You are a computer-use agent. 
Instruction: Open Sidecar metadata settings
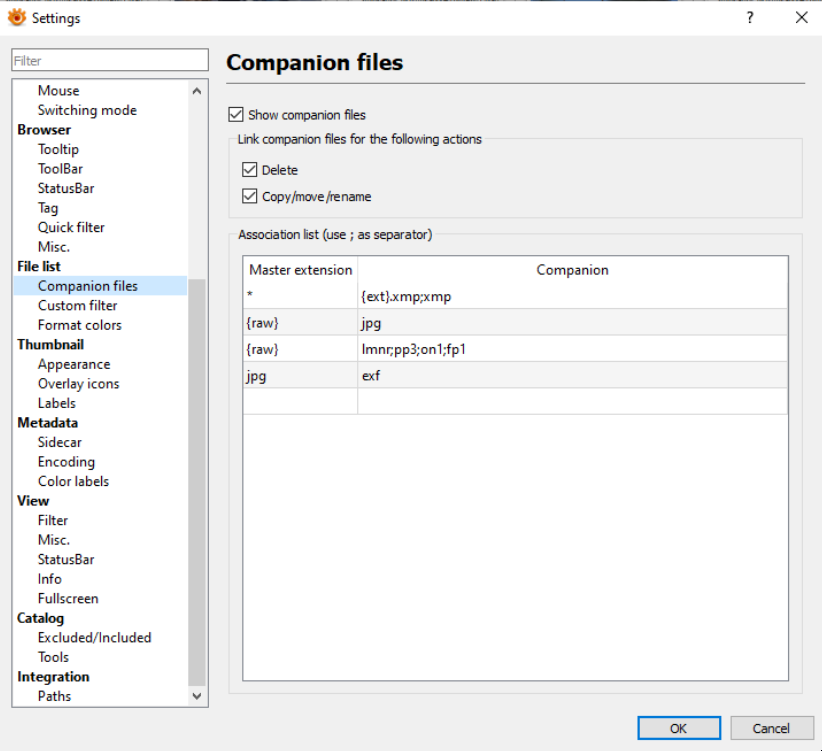pyautogui.click(x=59, y=442)
